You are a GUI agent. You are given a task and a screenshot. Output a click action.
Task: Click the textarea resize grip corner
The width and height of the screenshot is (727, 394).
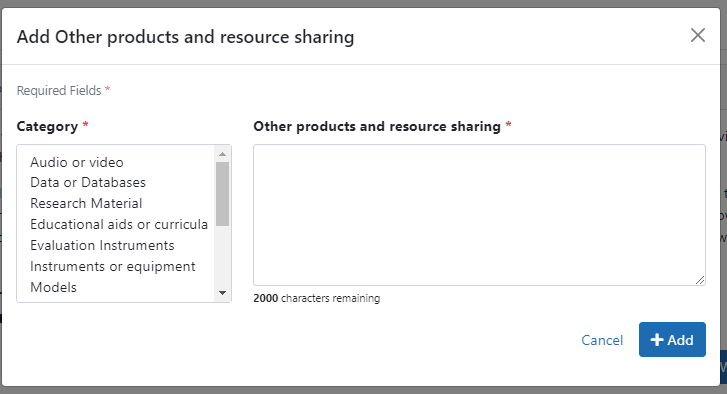click(700, 280)
